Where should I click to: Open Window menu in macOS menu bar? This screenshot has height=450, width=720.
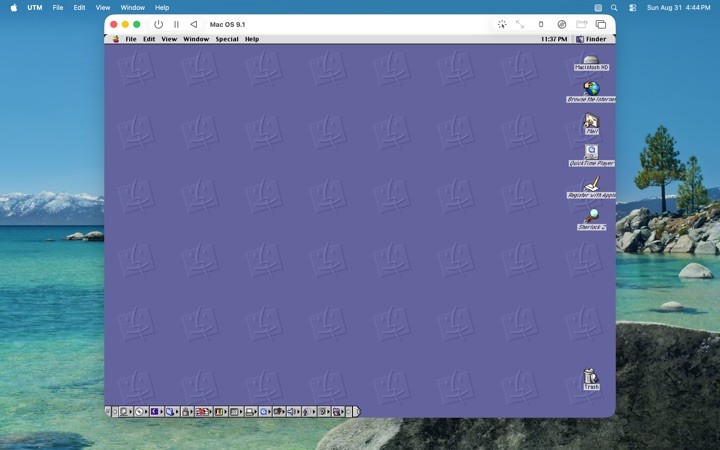tap(133, 7)
